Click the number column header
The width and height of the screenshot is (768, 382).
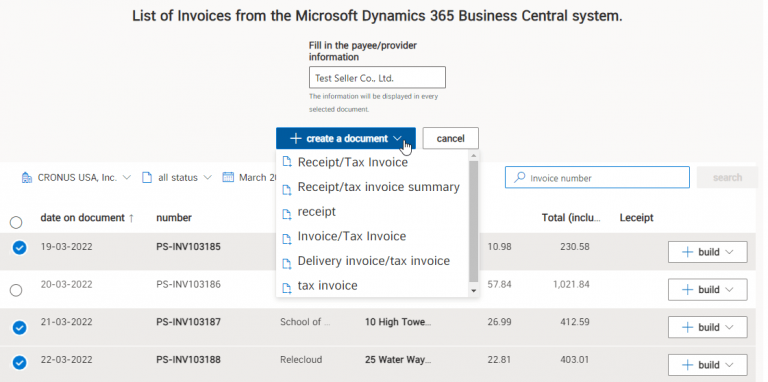tap(174, 218)
